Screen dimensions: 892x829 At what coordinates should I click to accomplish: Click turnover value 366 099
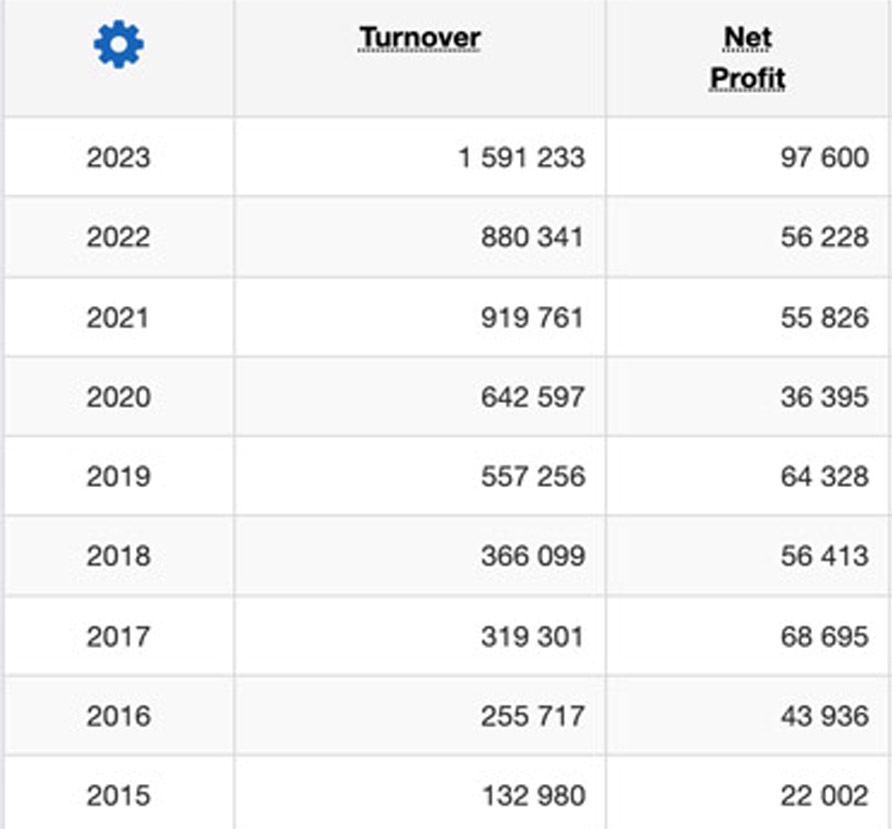(x=533, y=556)
